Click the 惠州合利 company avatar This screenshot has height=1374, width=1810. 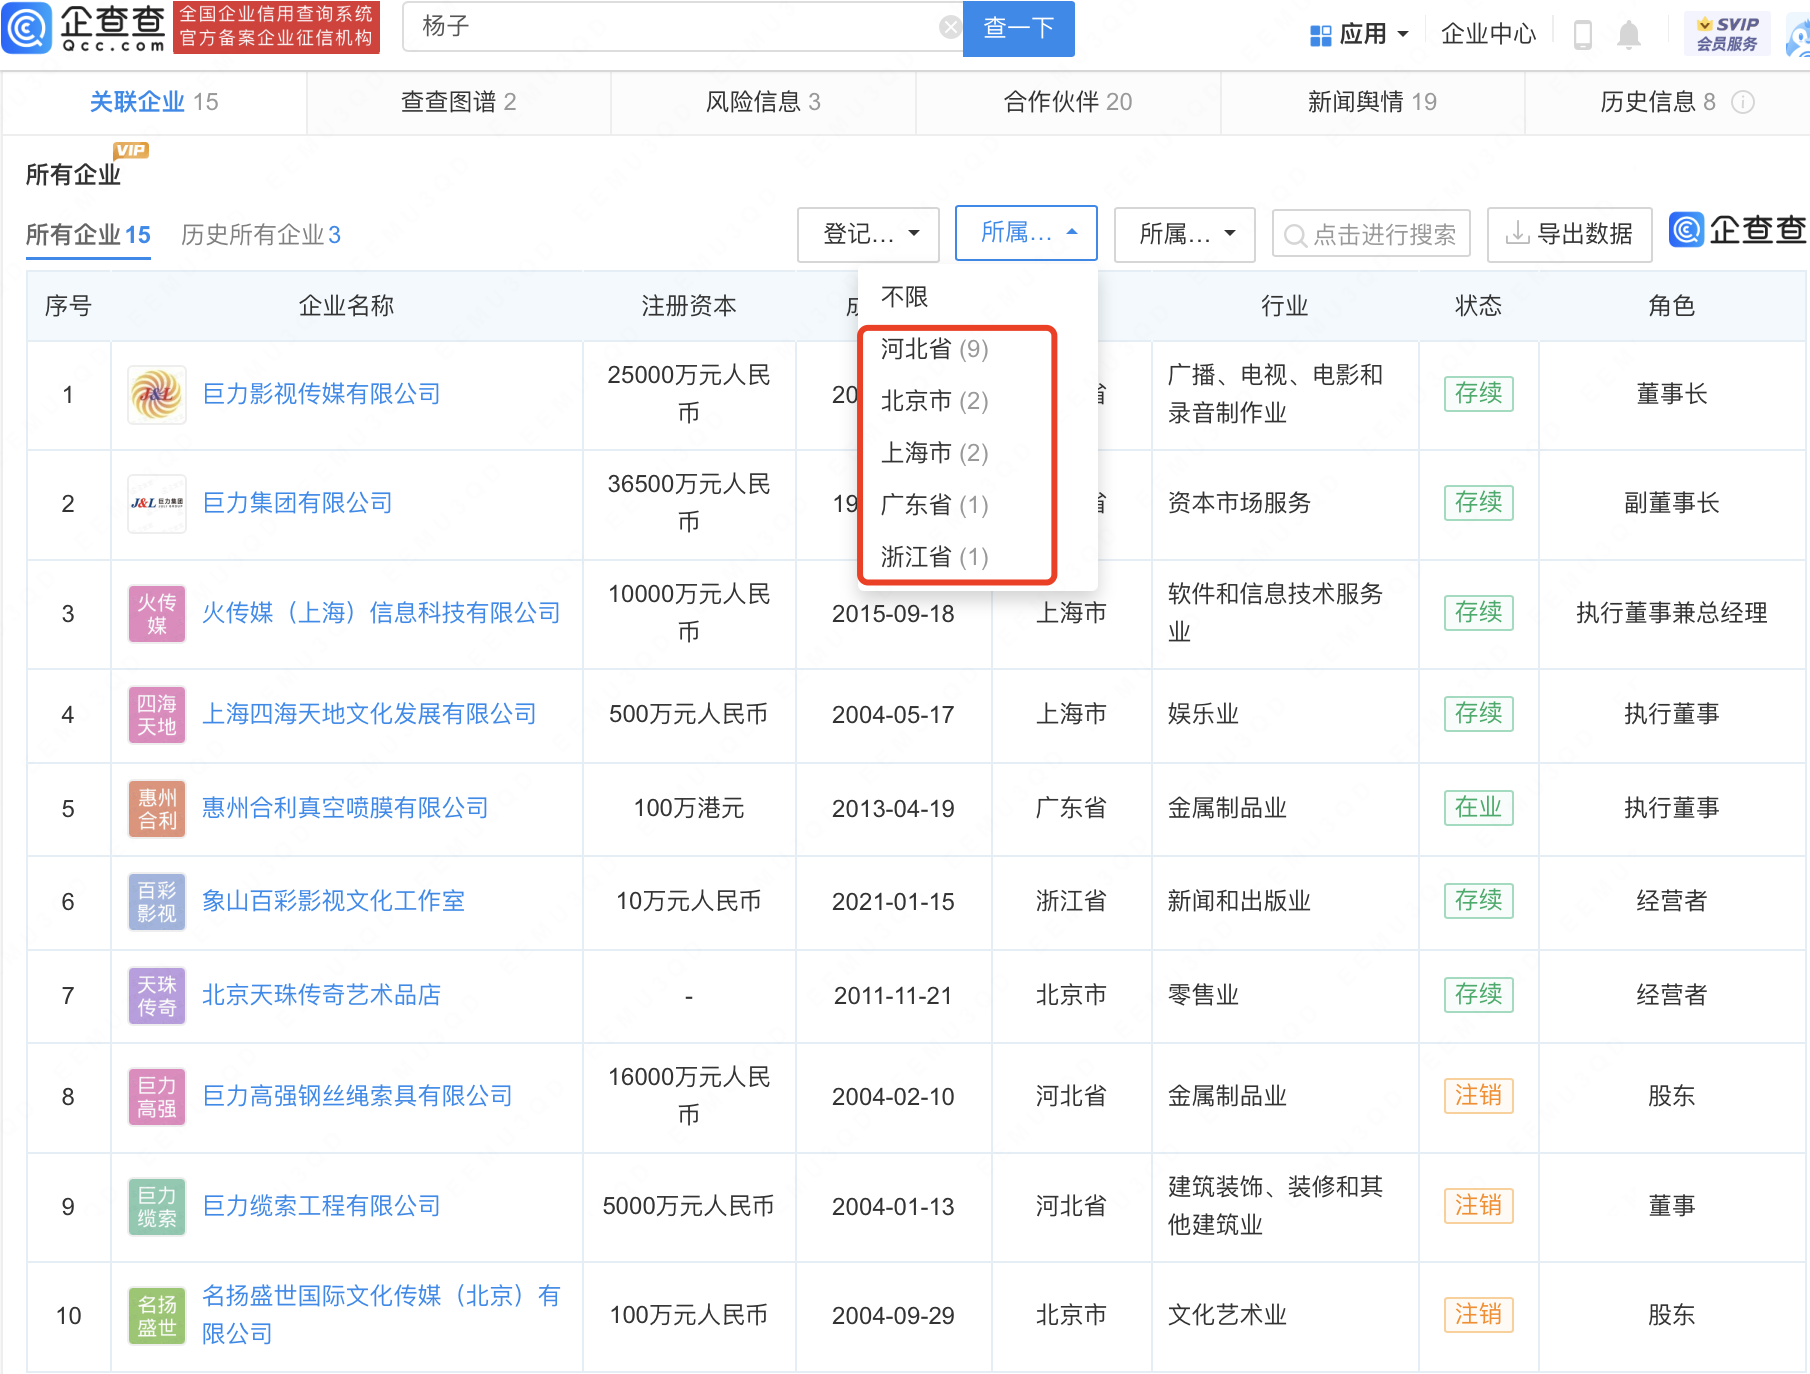tap(157, 808)
